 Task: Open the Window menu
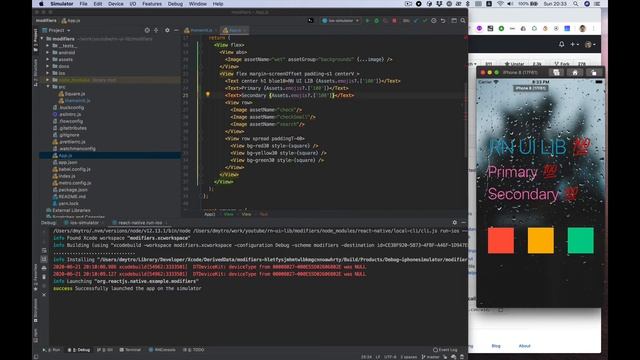coord(198,4)
